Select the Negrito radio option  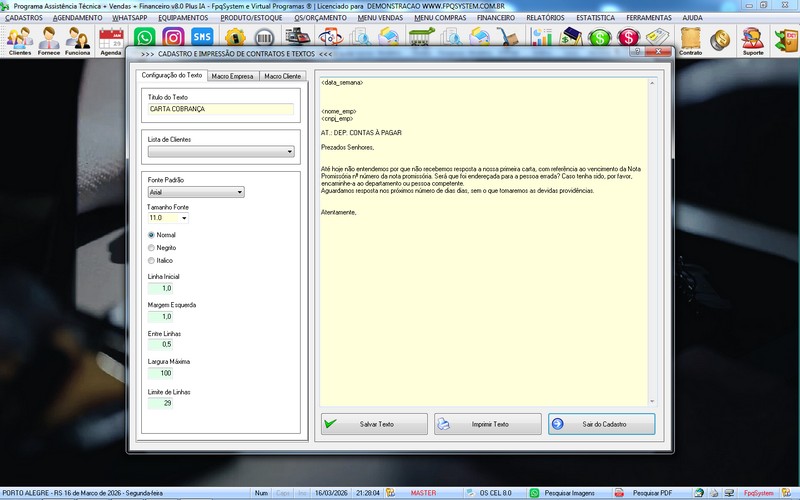[151, 247]
